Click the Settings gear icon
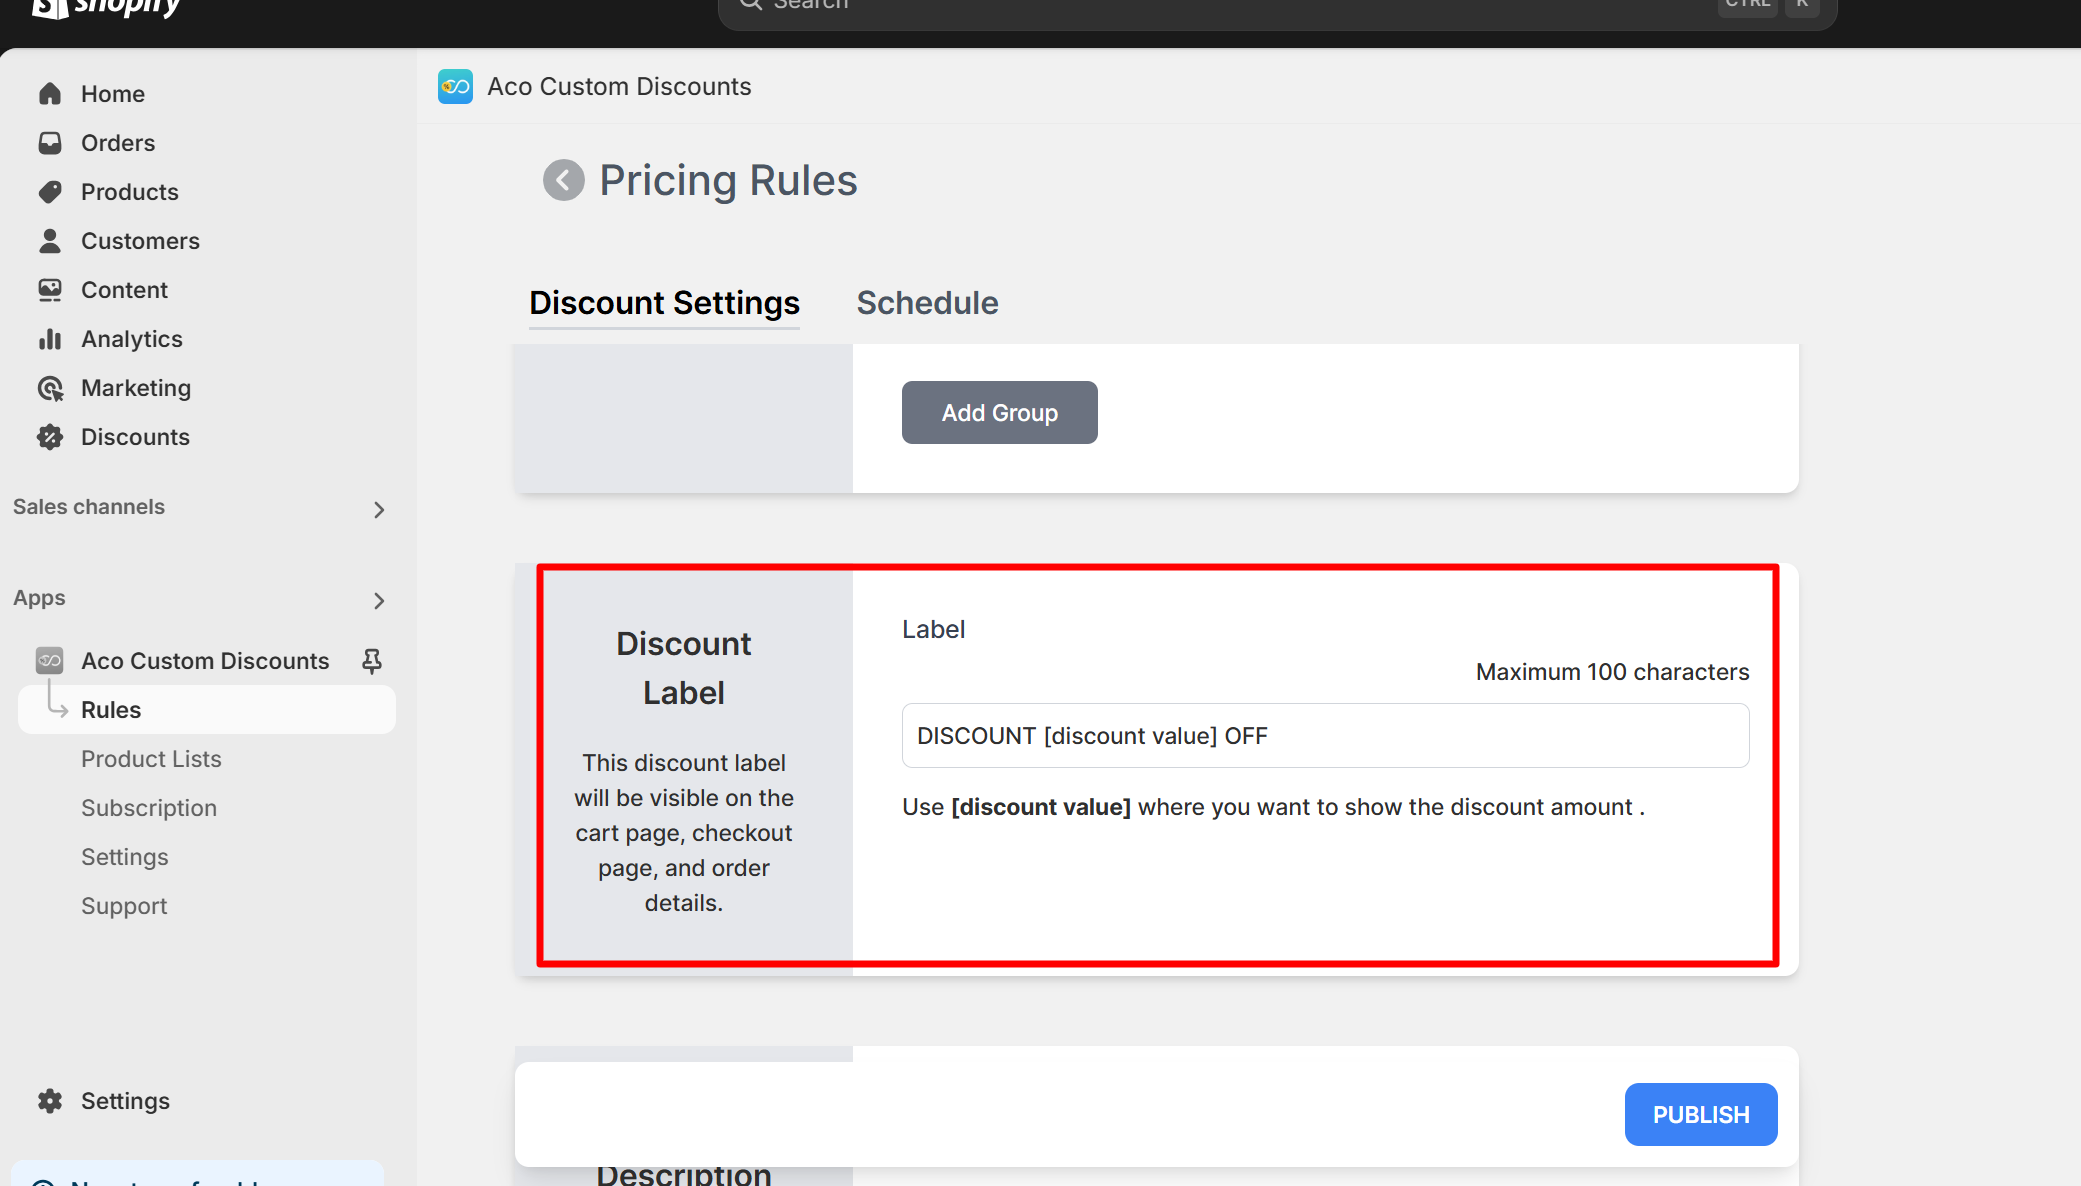The height and width of the screenshot is (1186, 2081). 50,1101
